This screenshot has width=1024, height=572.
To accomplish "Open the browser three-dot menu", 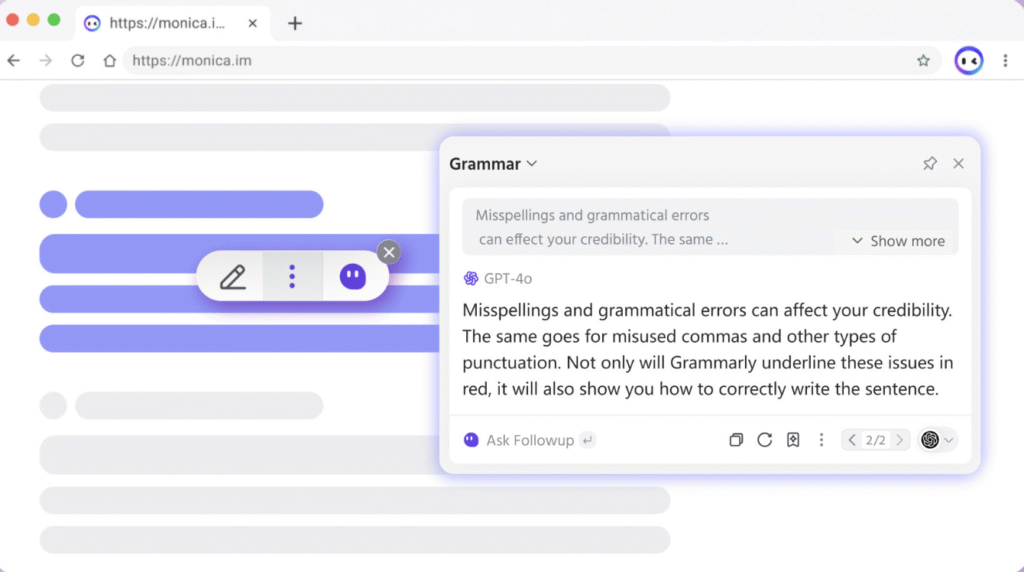I will pos(1005,61).
